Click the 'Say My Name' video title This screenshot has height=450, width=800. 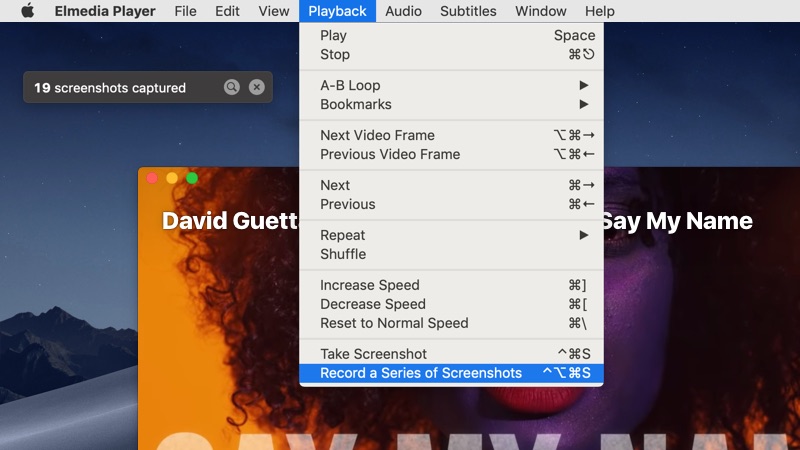tap(678, 221)
